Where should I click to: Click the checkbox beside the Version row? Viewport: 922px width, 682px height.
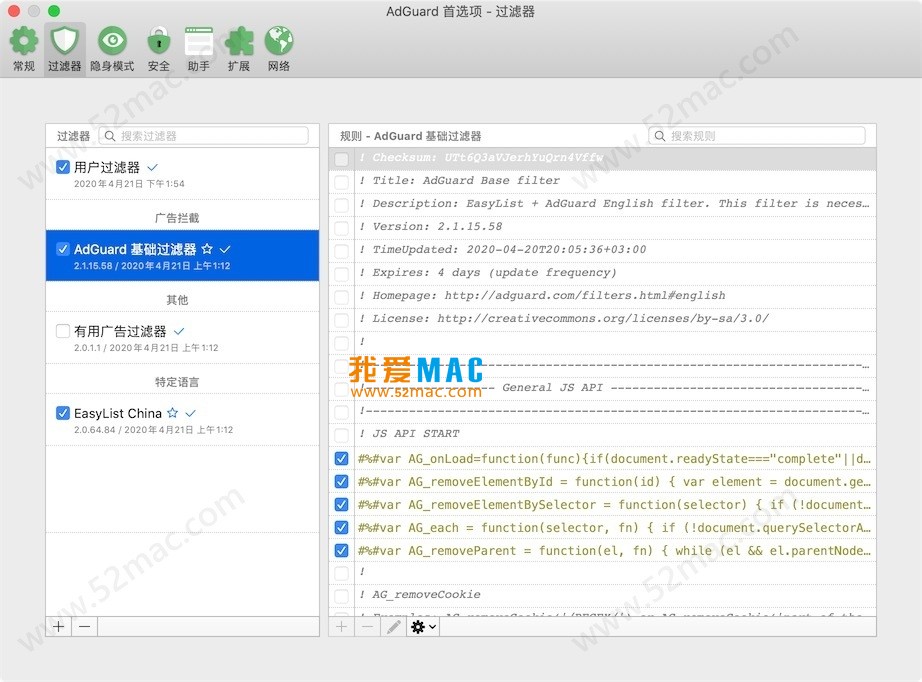(341, 228)
